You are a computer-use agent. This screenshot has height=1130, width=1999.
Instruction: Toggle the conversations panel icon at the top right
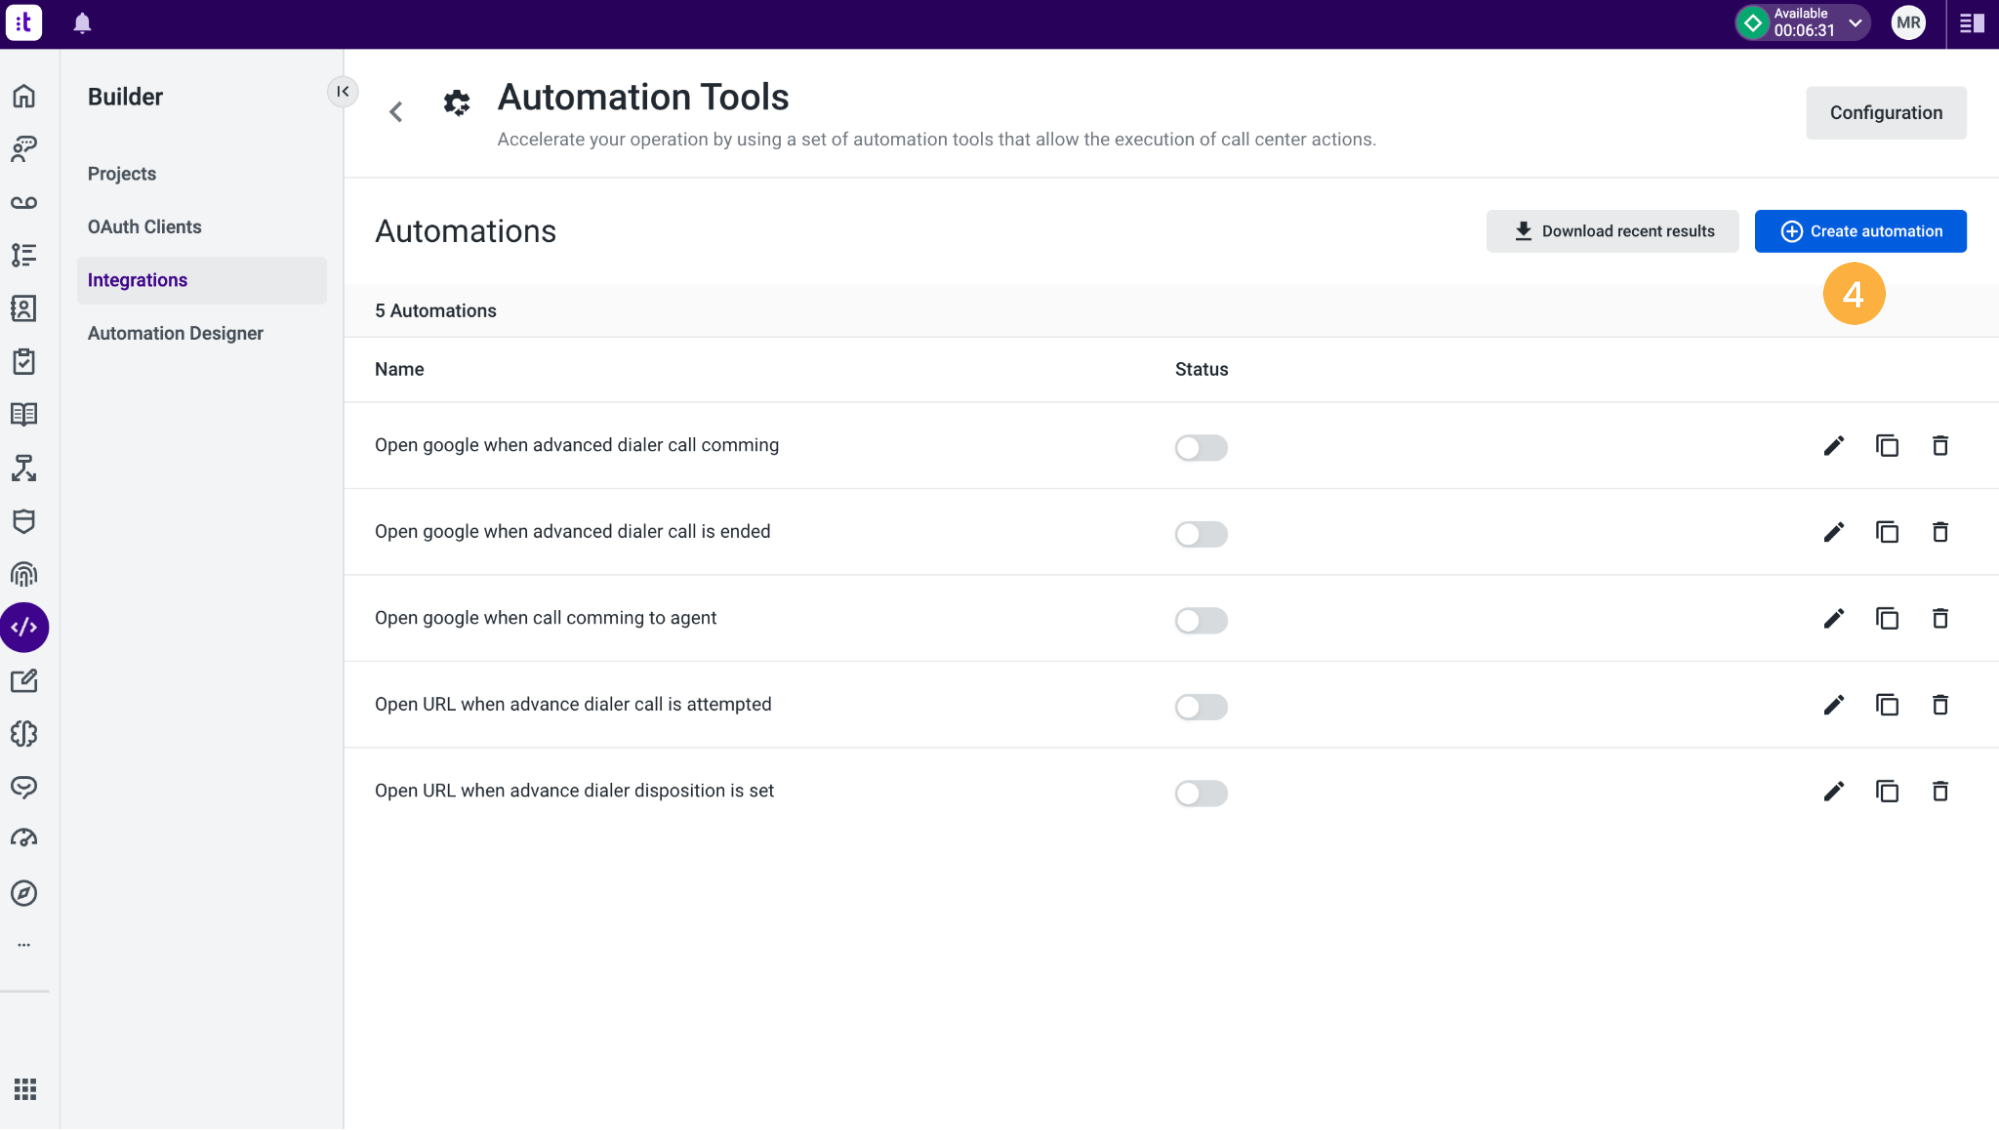coord(1972,23)
